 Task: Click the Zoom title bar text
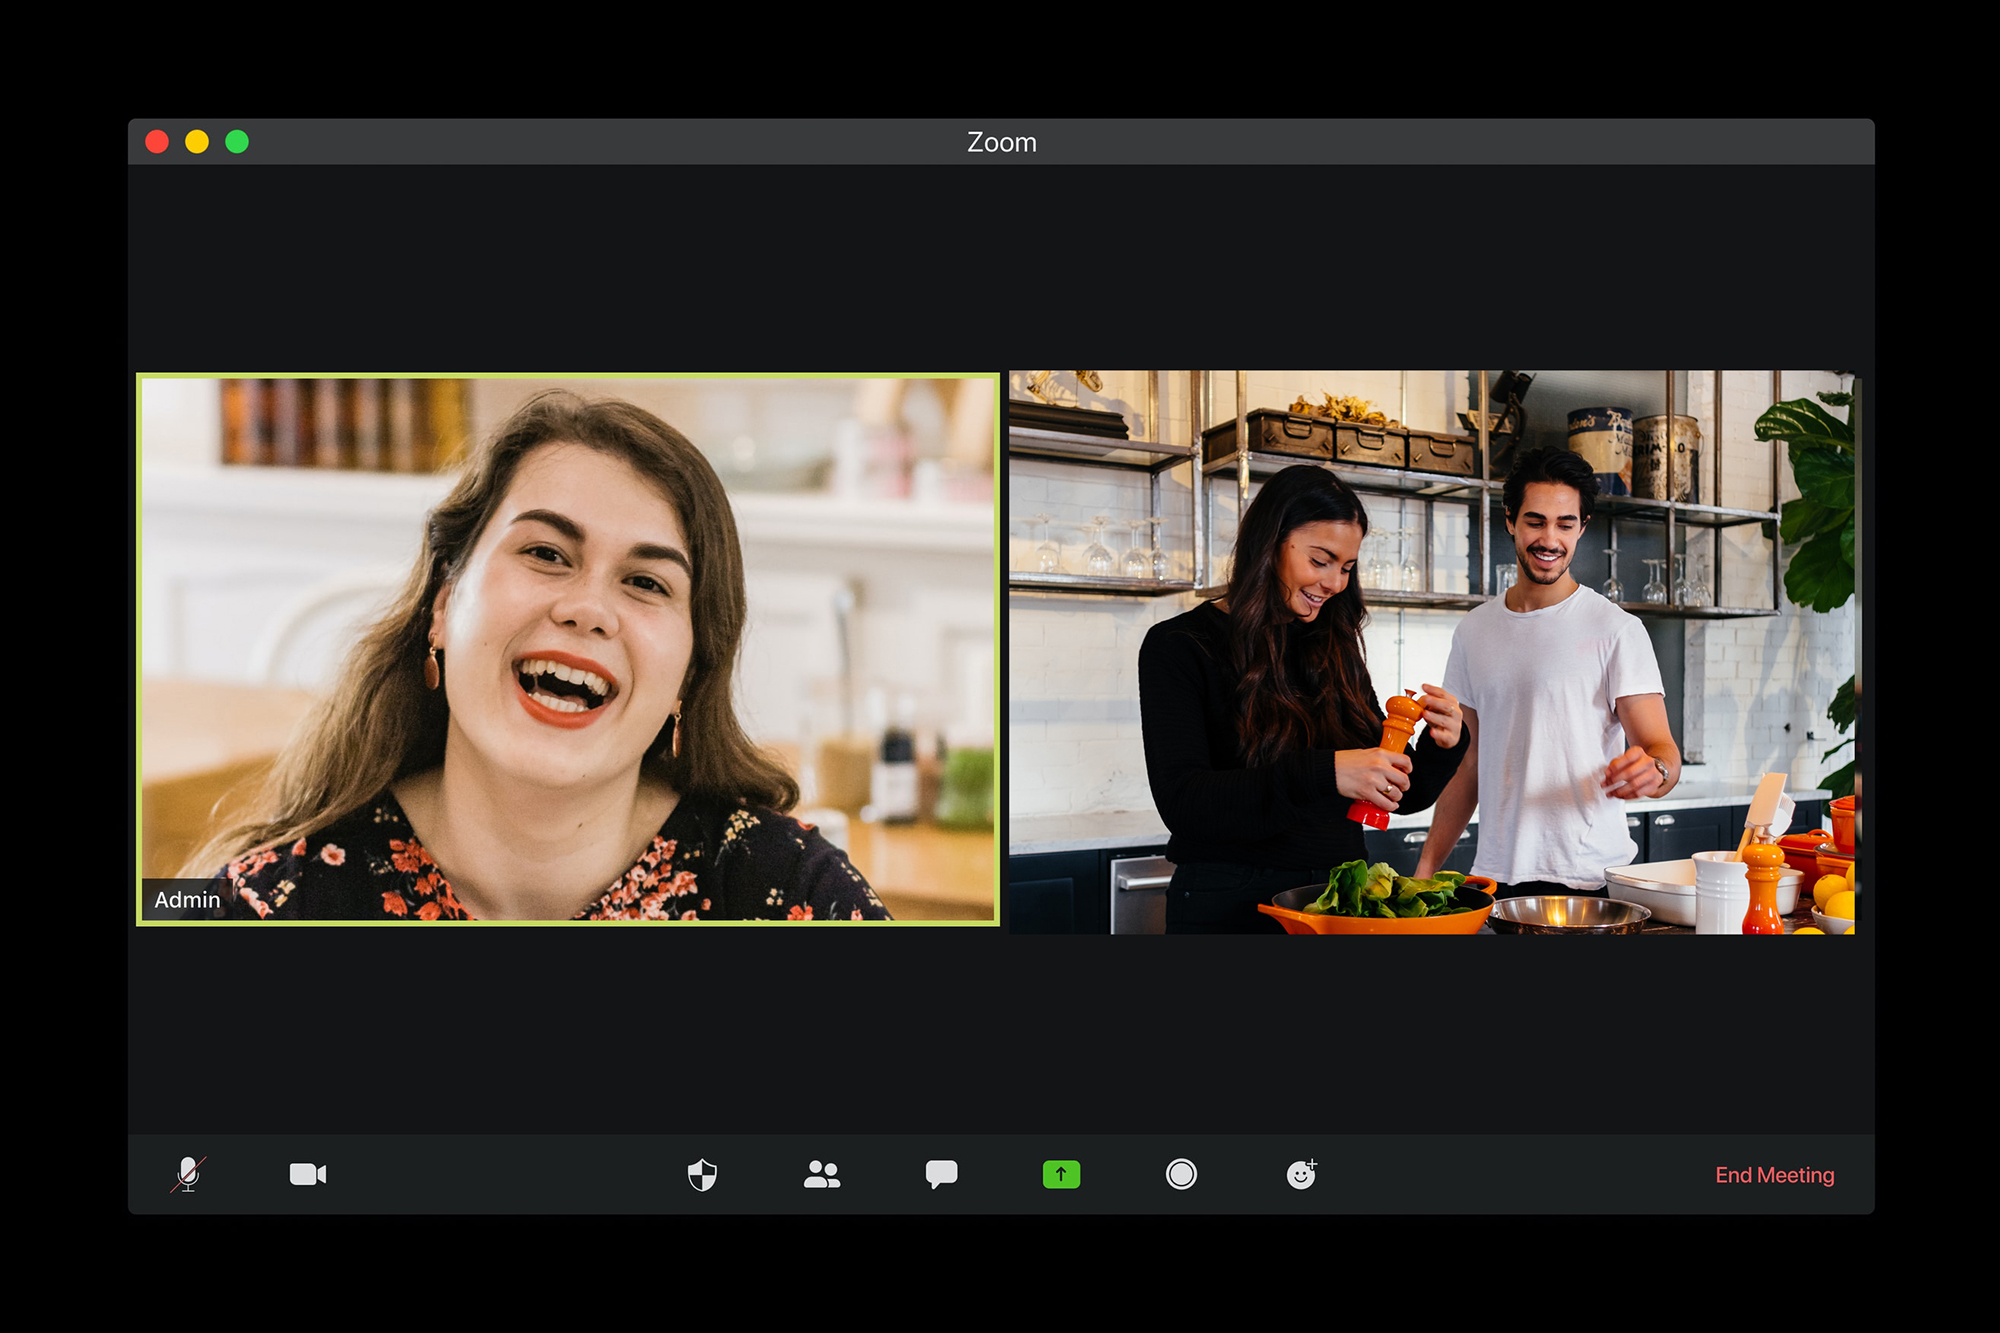[1000, 142]
